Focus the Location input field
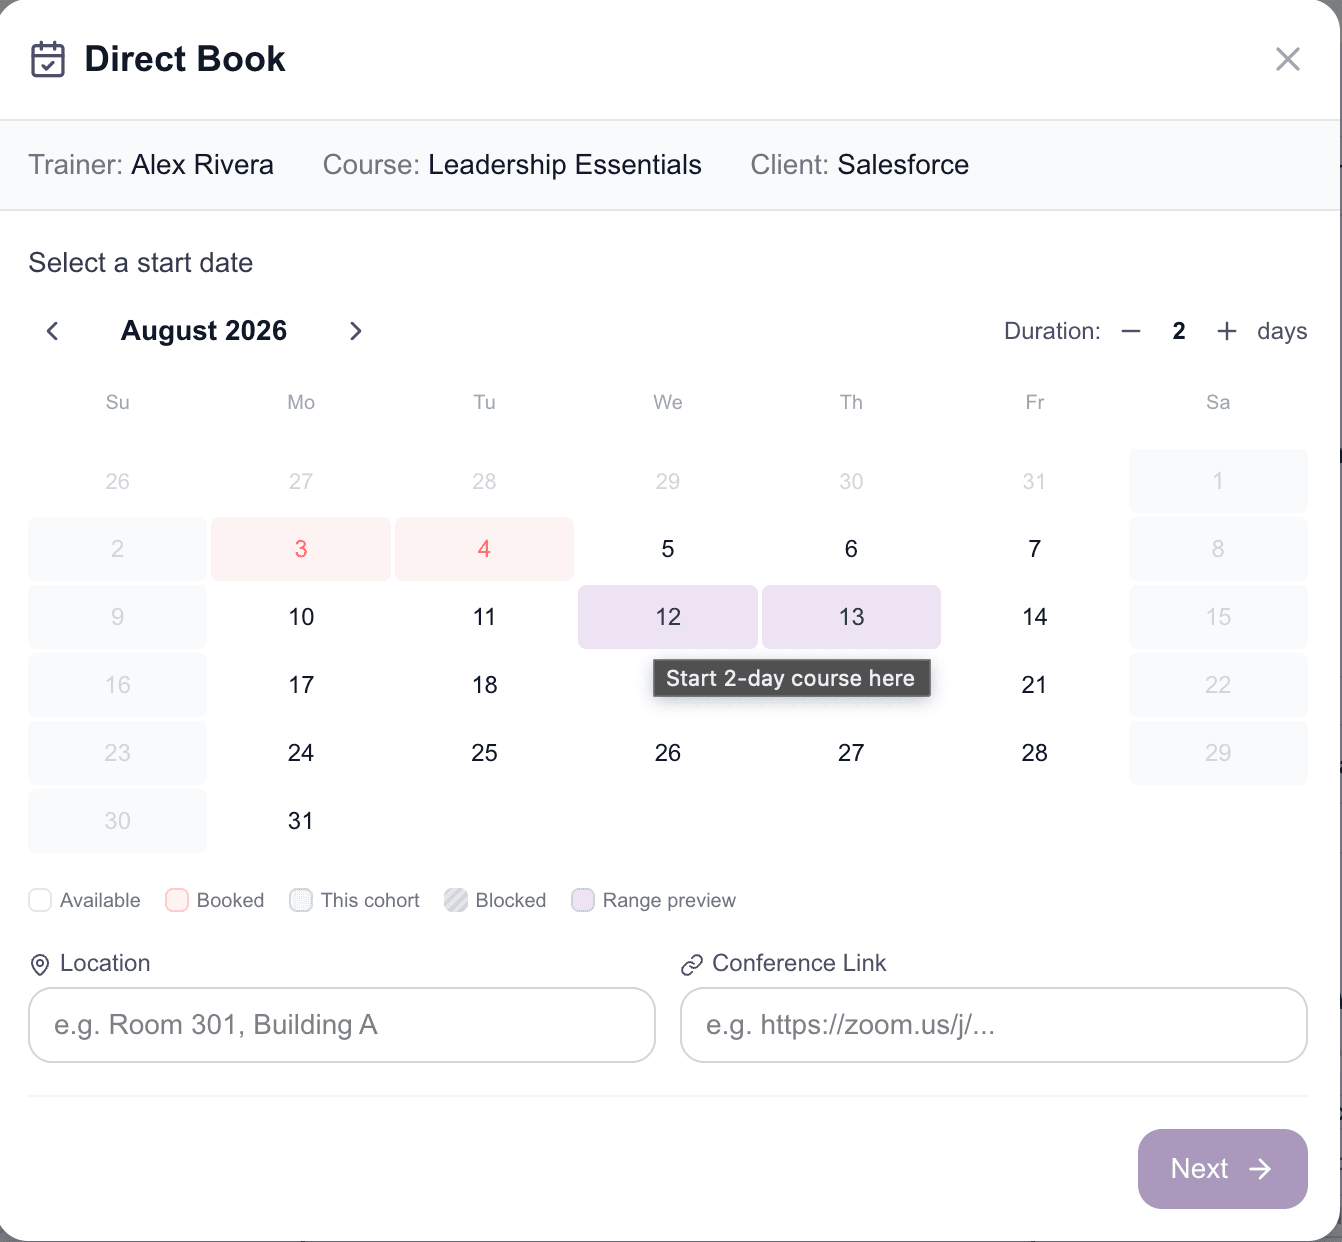 pos(342,1025)
